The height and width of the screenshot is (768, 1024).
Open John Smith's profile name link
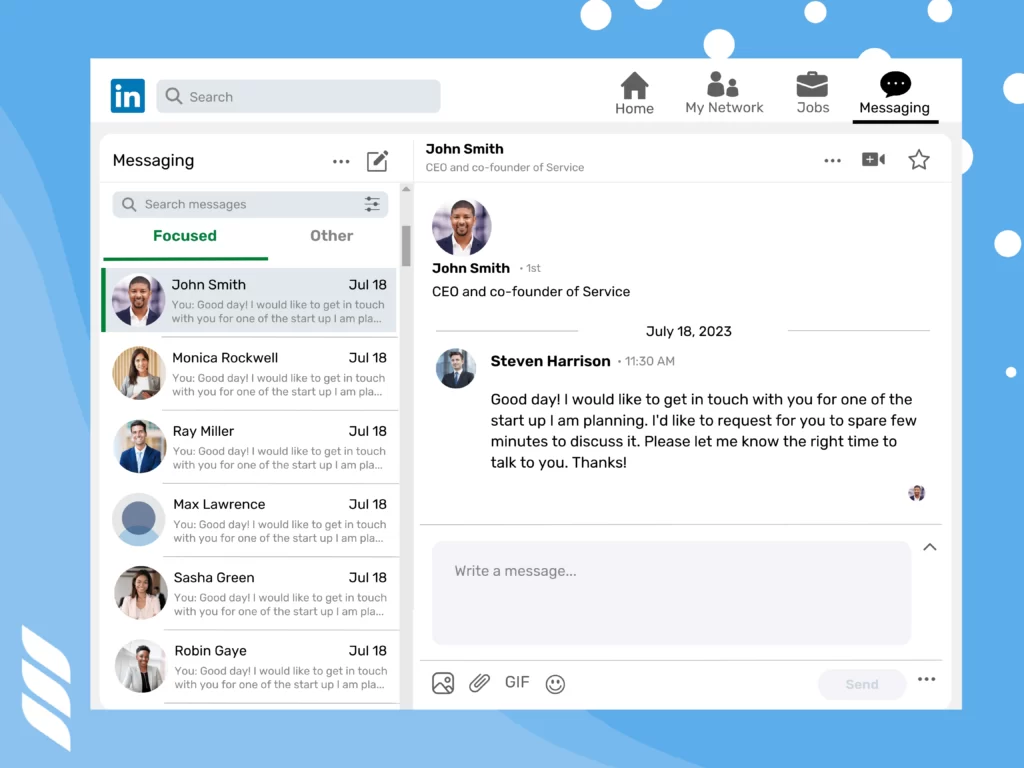pos(470,268)
